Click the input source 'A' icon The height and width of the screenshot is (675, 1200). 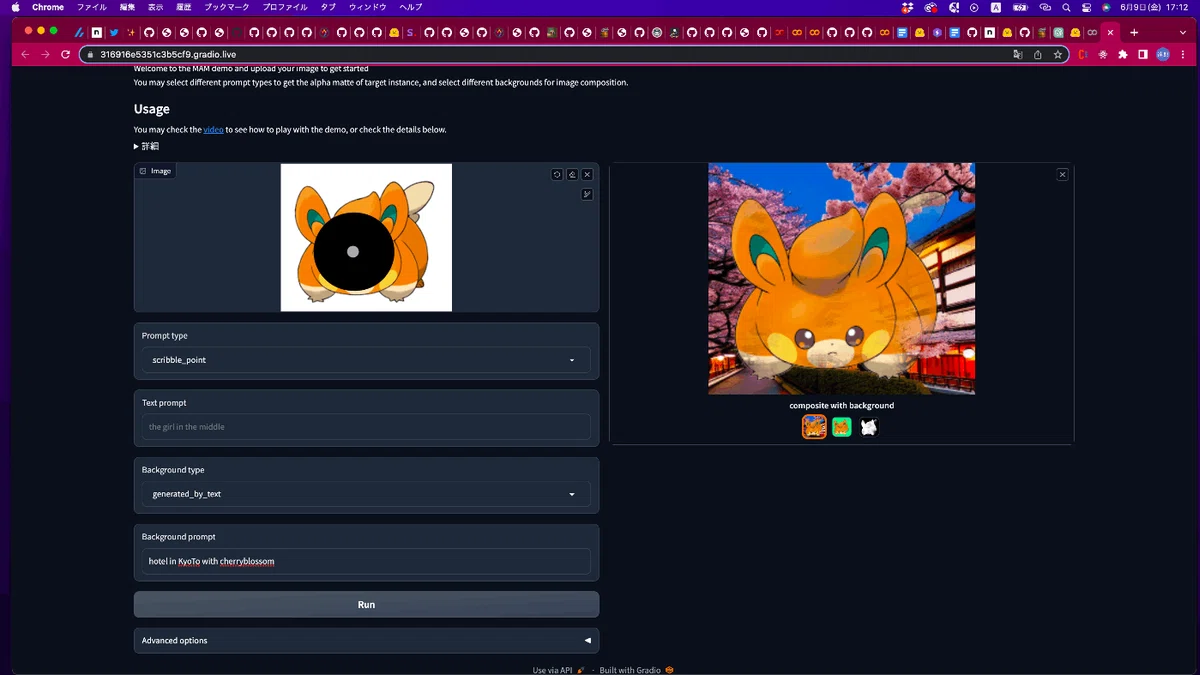[996, 7]
